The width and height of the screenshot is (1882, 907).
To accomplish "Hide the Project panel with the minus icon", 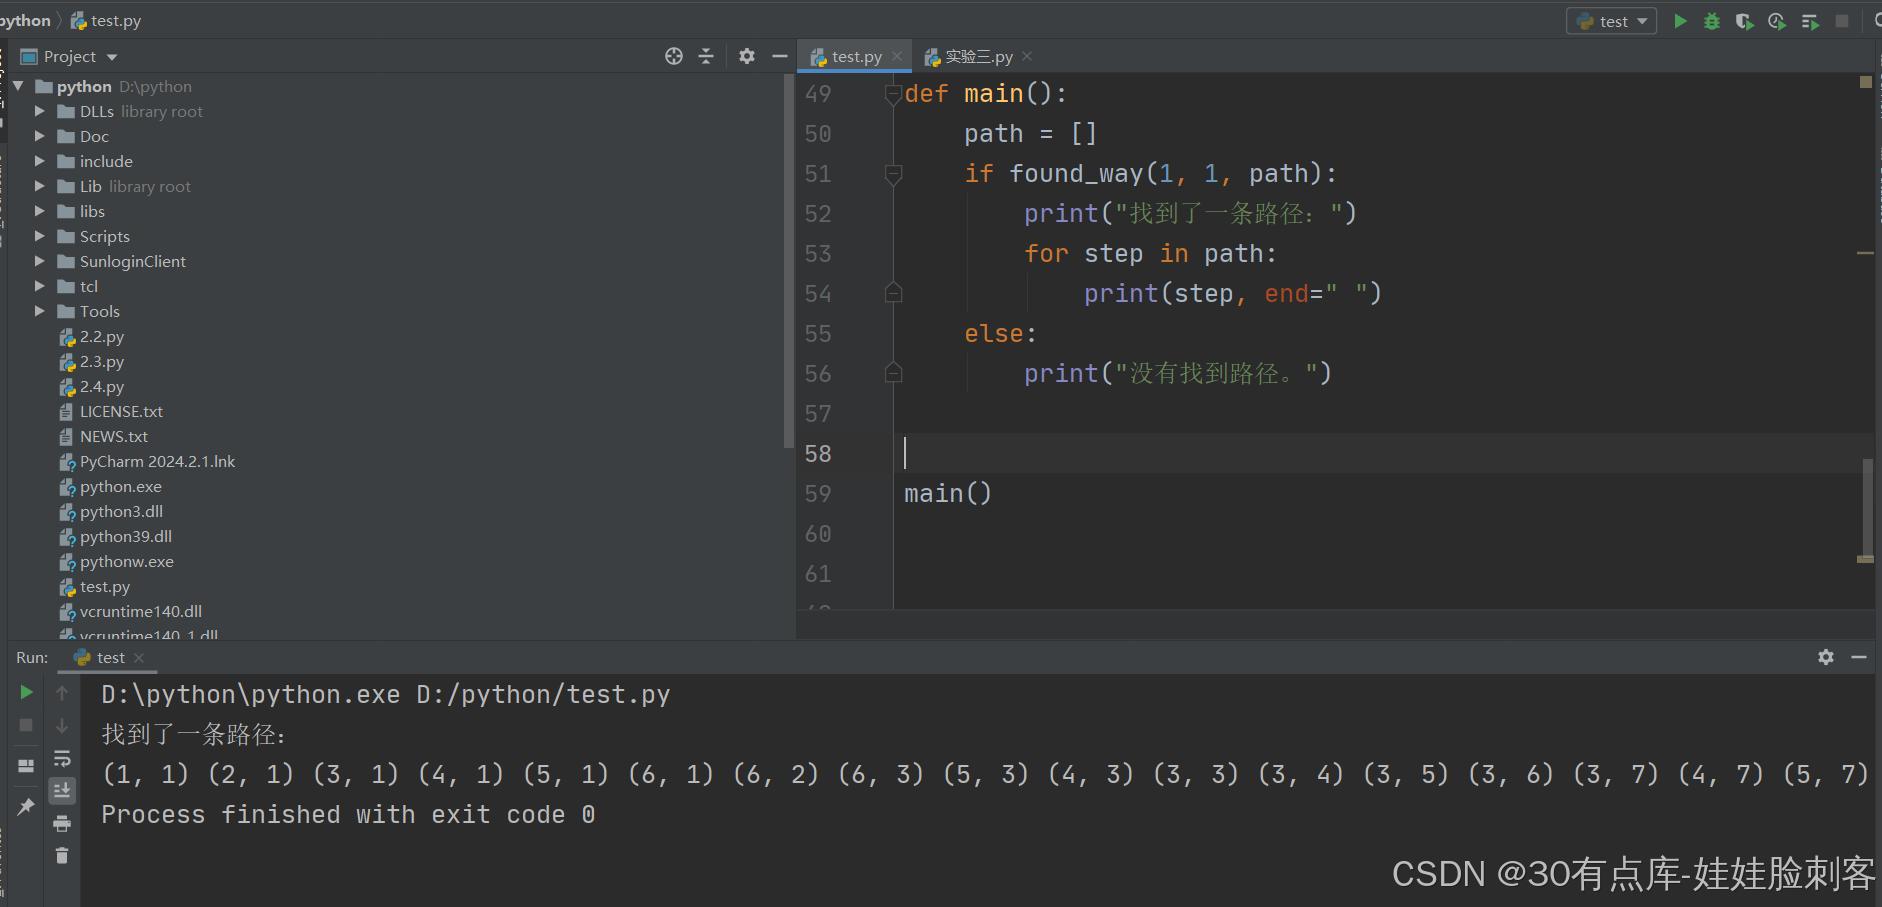I will [x=780, y=56].
